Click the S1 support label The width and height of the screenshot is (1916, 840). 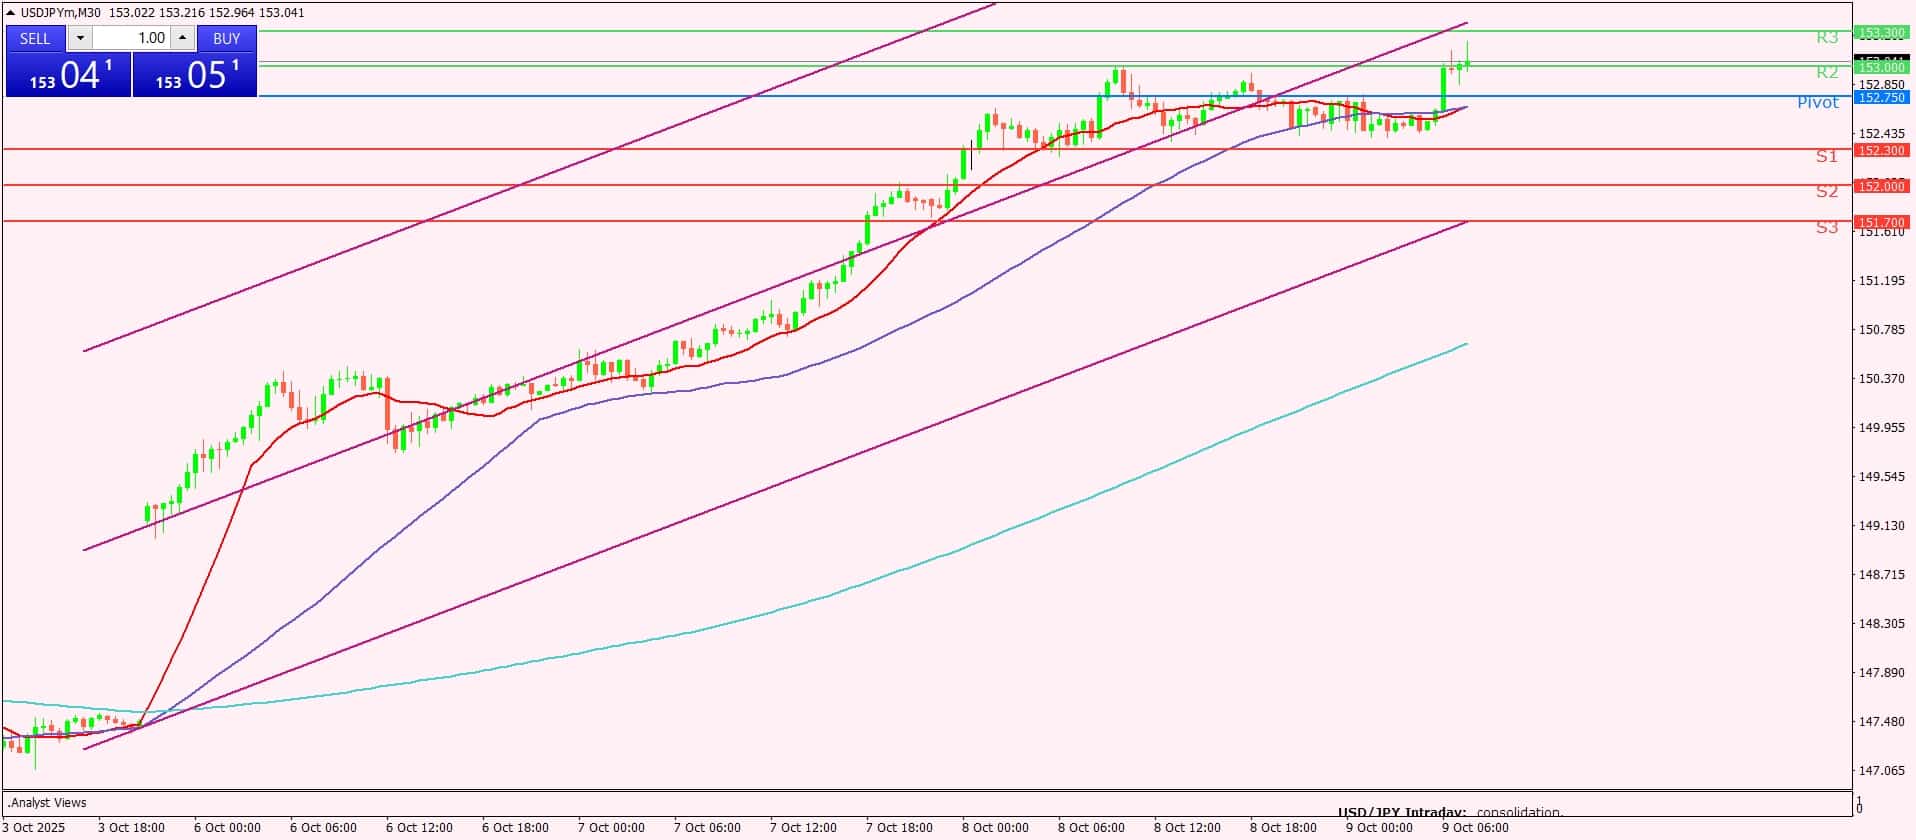click(1827, 156)
